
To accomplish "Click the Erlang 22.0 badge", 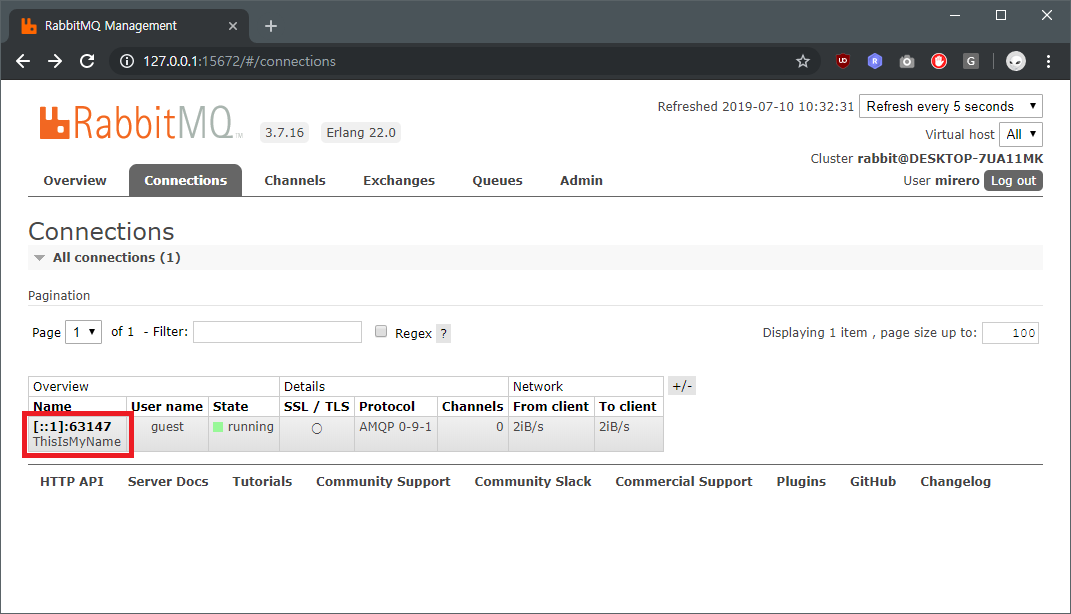I will click(361, 132).
